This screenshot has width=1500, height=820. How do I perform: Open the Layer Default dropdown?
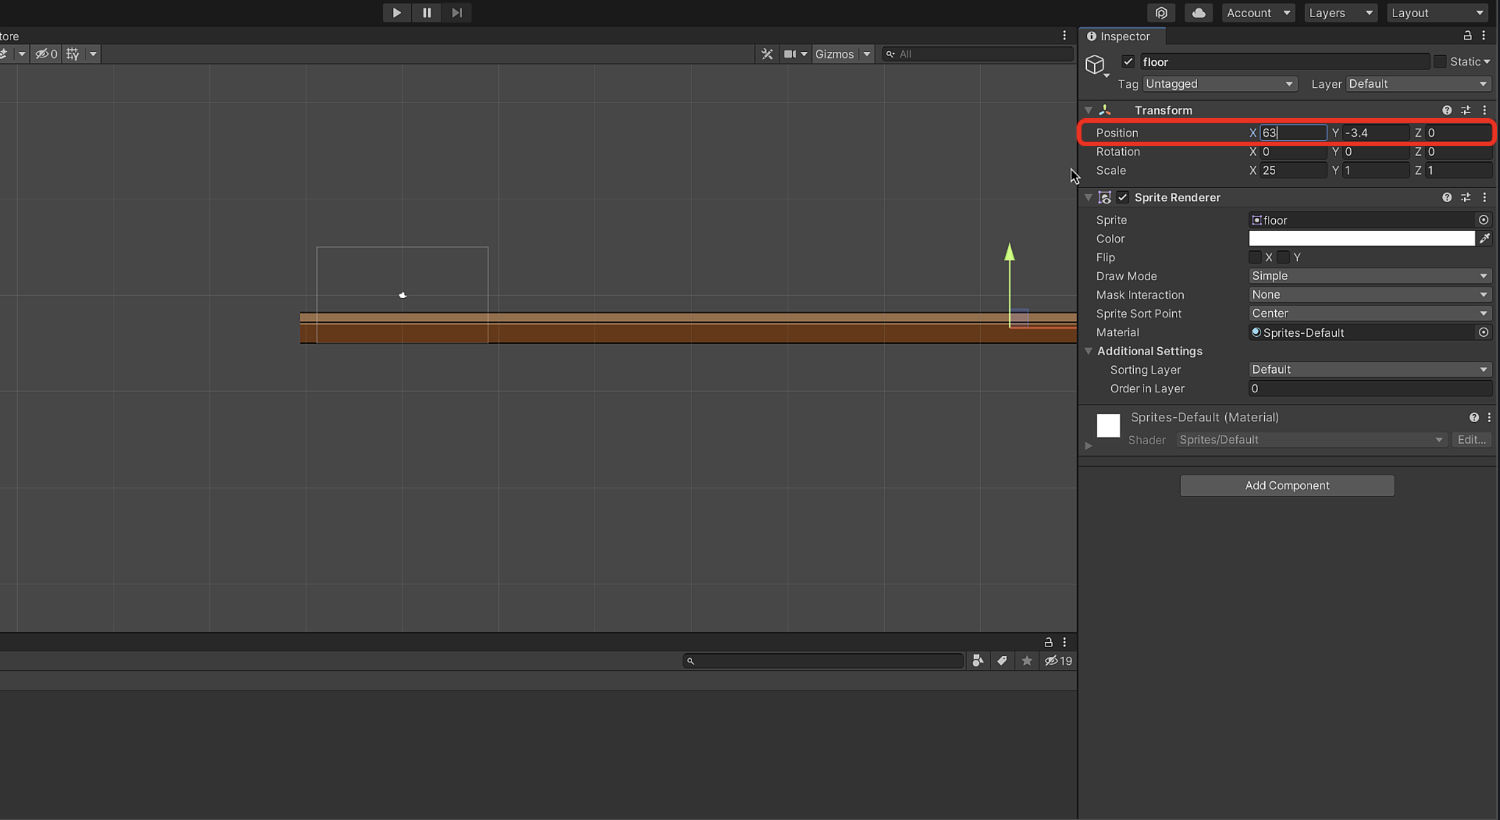pos(1419,84)
